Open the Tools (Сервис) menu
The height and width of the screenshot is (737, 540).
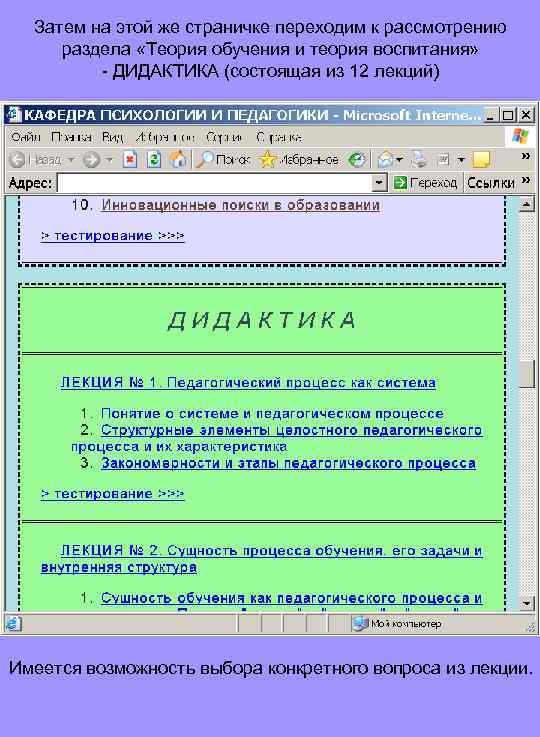225,137
